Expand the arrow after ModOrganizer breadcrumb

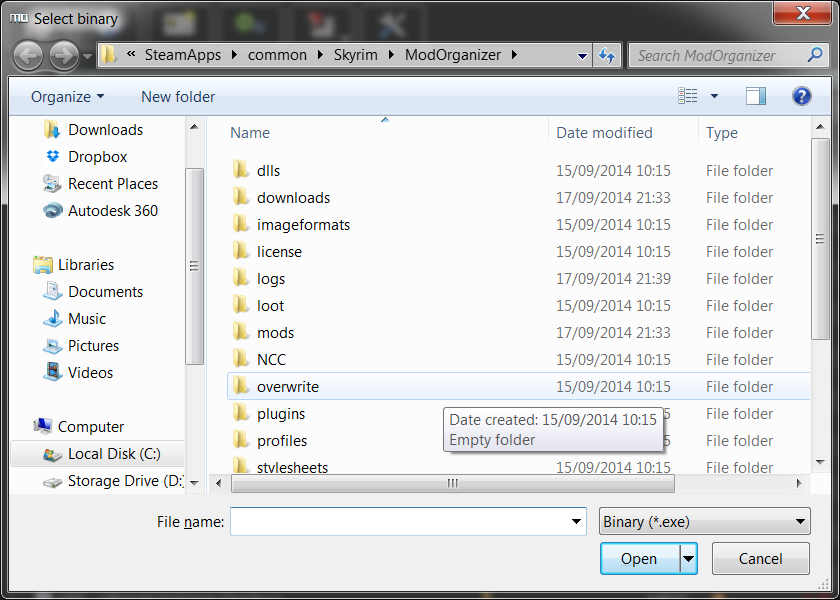(x=515, y=55)
